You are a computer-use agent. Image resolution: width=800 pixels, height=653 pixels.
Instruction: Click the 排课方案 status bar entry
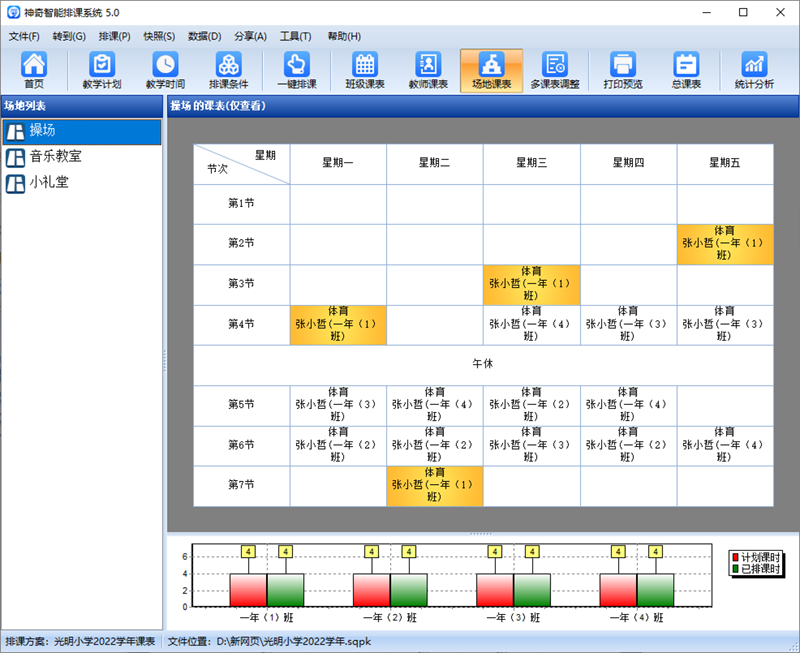coord(80,641)
